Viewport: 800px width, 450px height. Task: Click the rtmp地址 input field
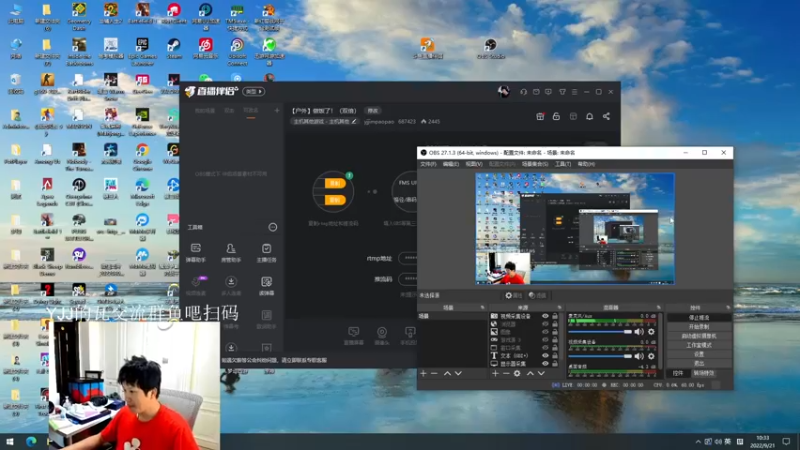pos(408,258)
